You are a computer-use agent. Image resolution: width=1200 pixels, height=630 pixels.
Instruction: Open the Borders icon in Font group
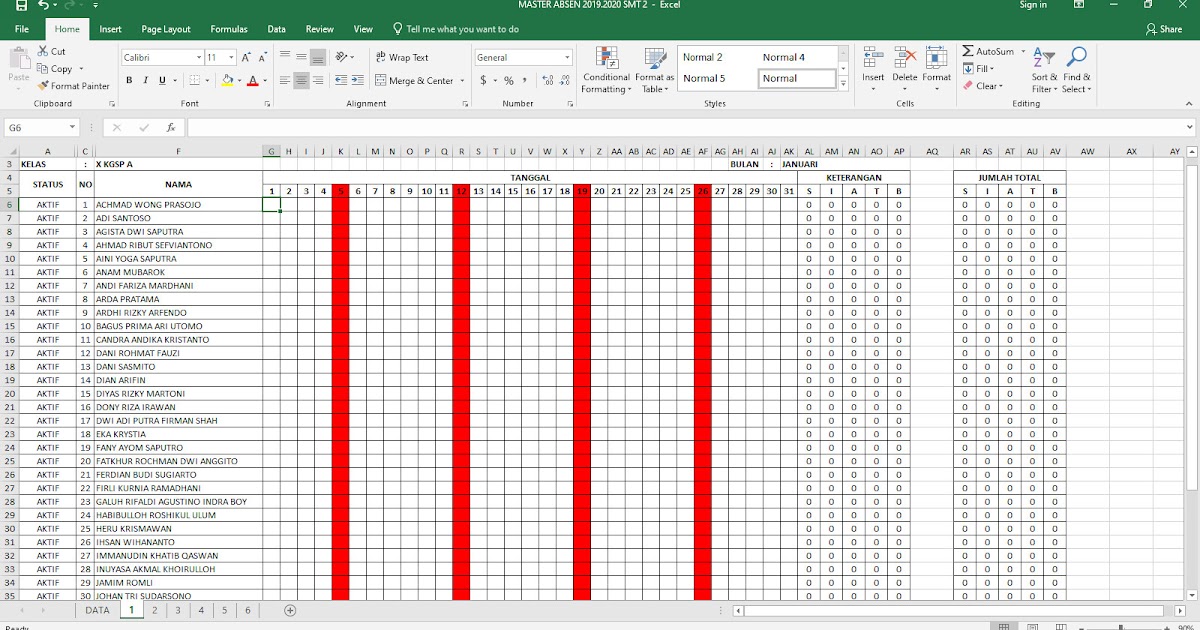[x=195, y=80]
